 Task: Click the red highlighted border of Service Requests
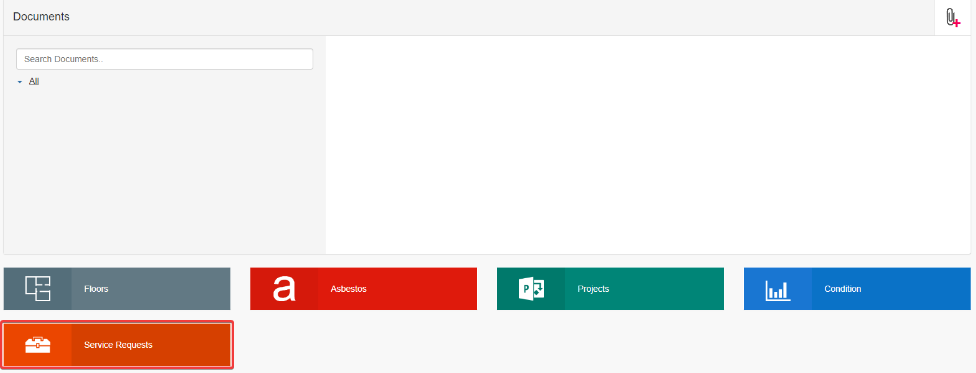[118, 322]
